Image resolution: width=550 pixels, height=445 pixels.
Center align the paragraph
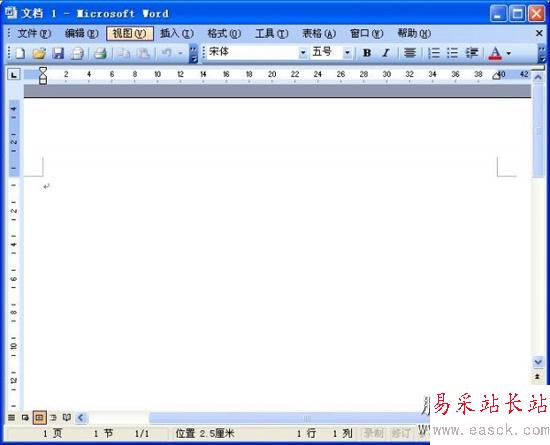410,53
